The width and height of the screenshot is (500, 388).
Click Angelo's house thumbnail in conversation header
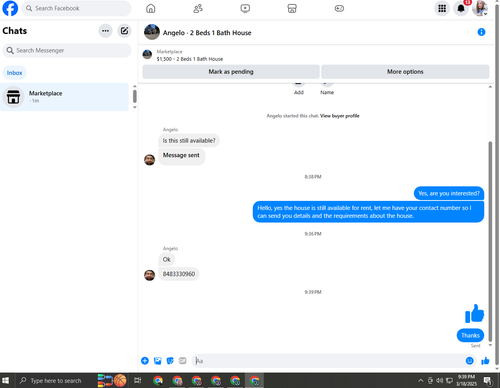[x=152, y=32]
